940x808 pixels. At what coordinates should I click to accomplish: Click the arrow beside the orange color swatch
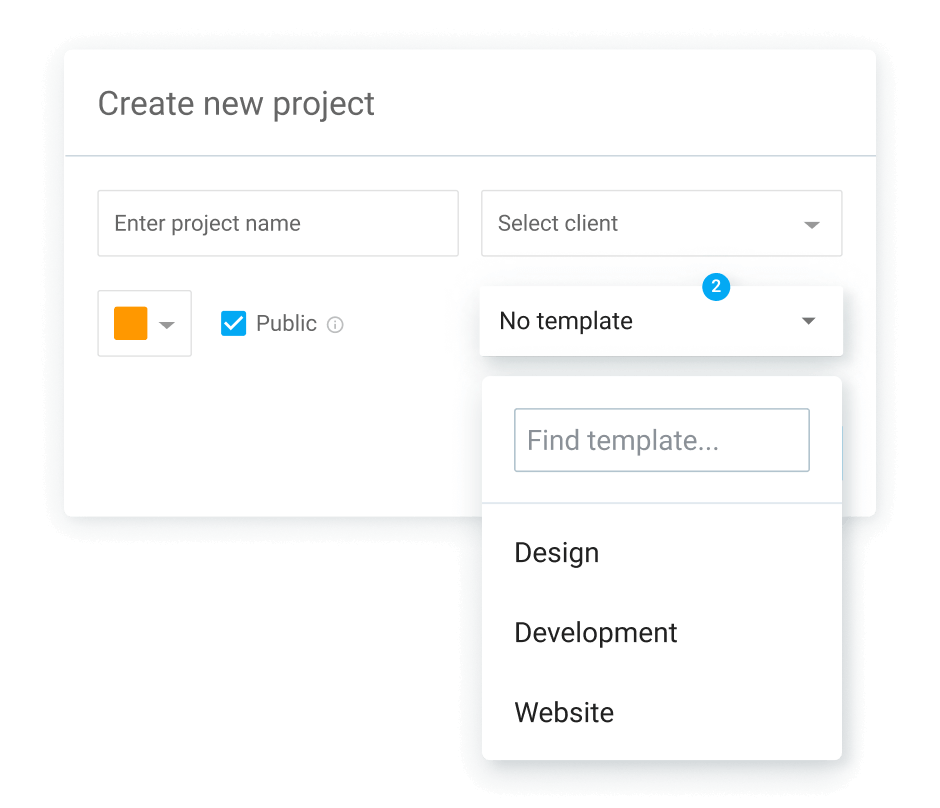click(167, 323)
